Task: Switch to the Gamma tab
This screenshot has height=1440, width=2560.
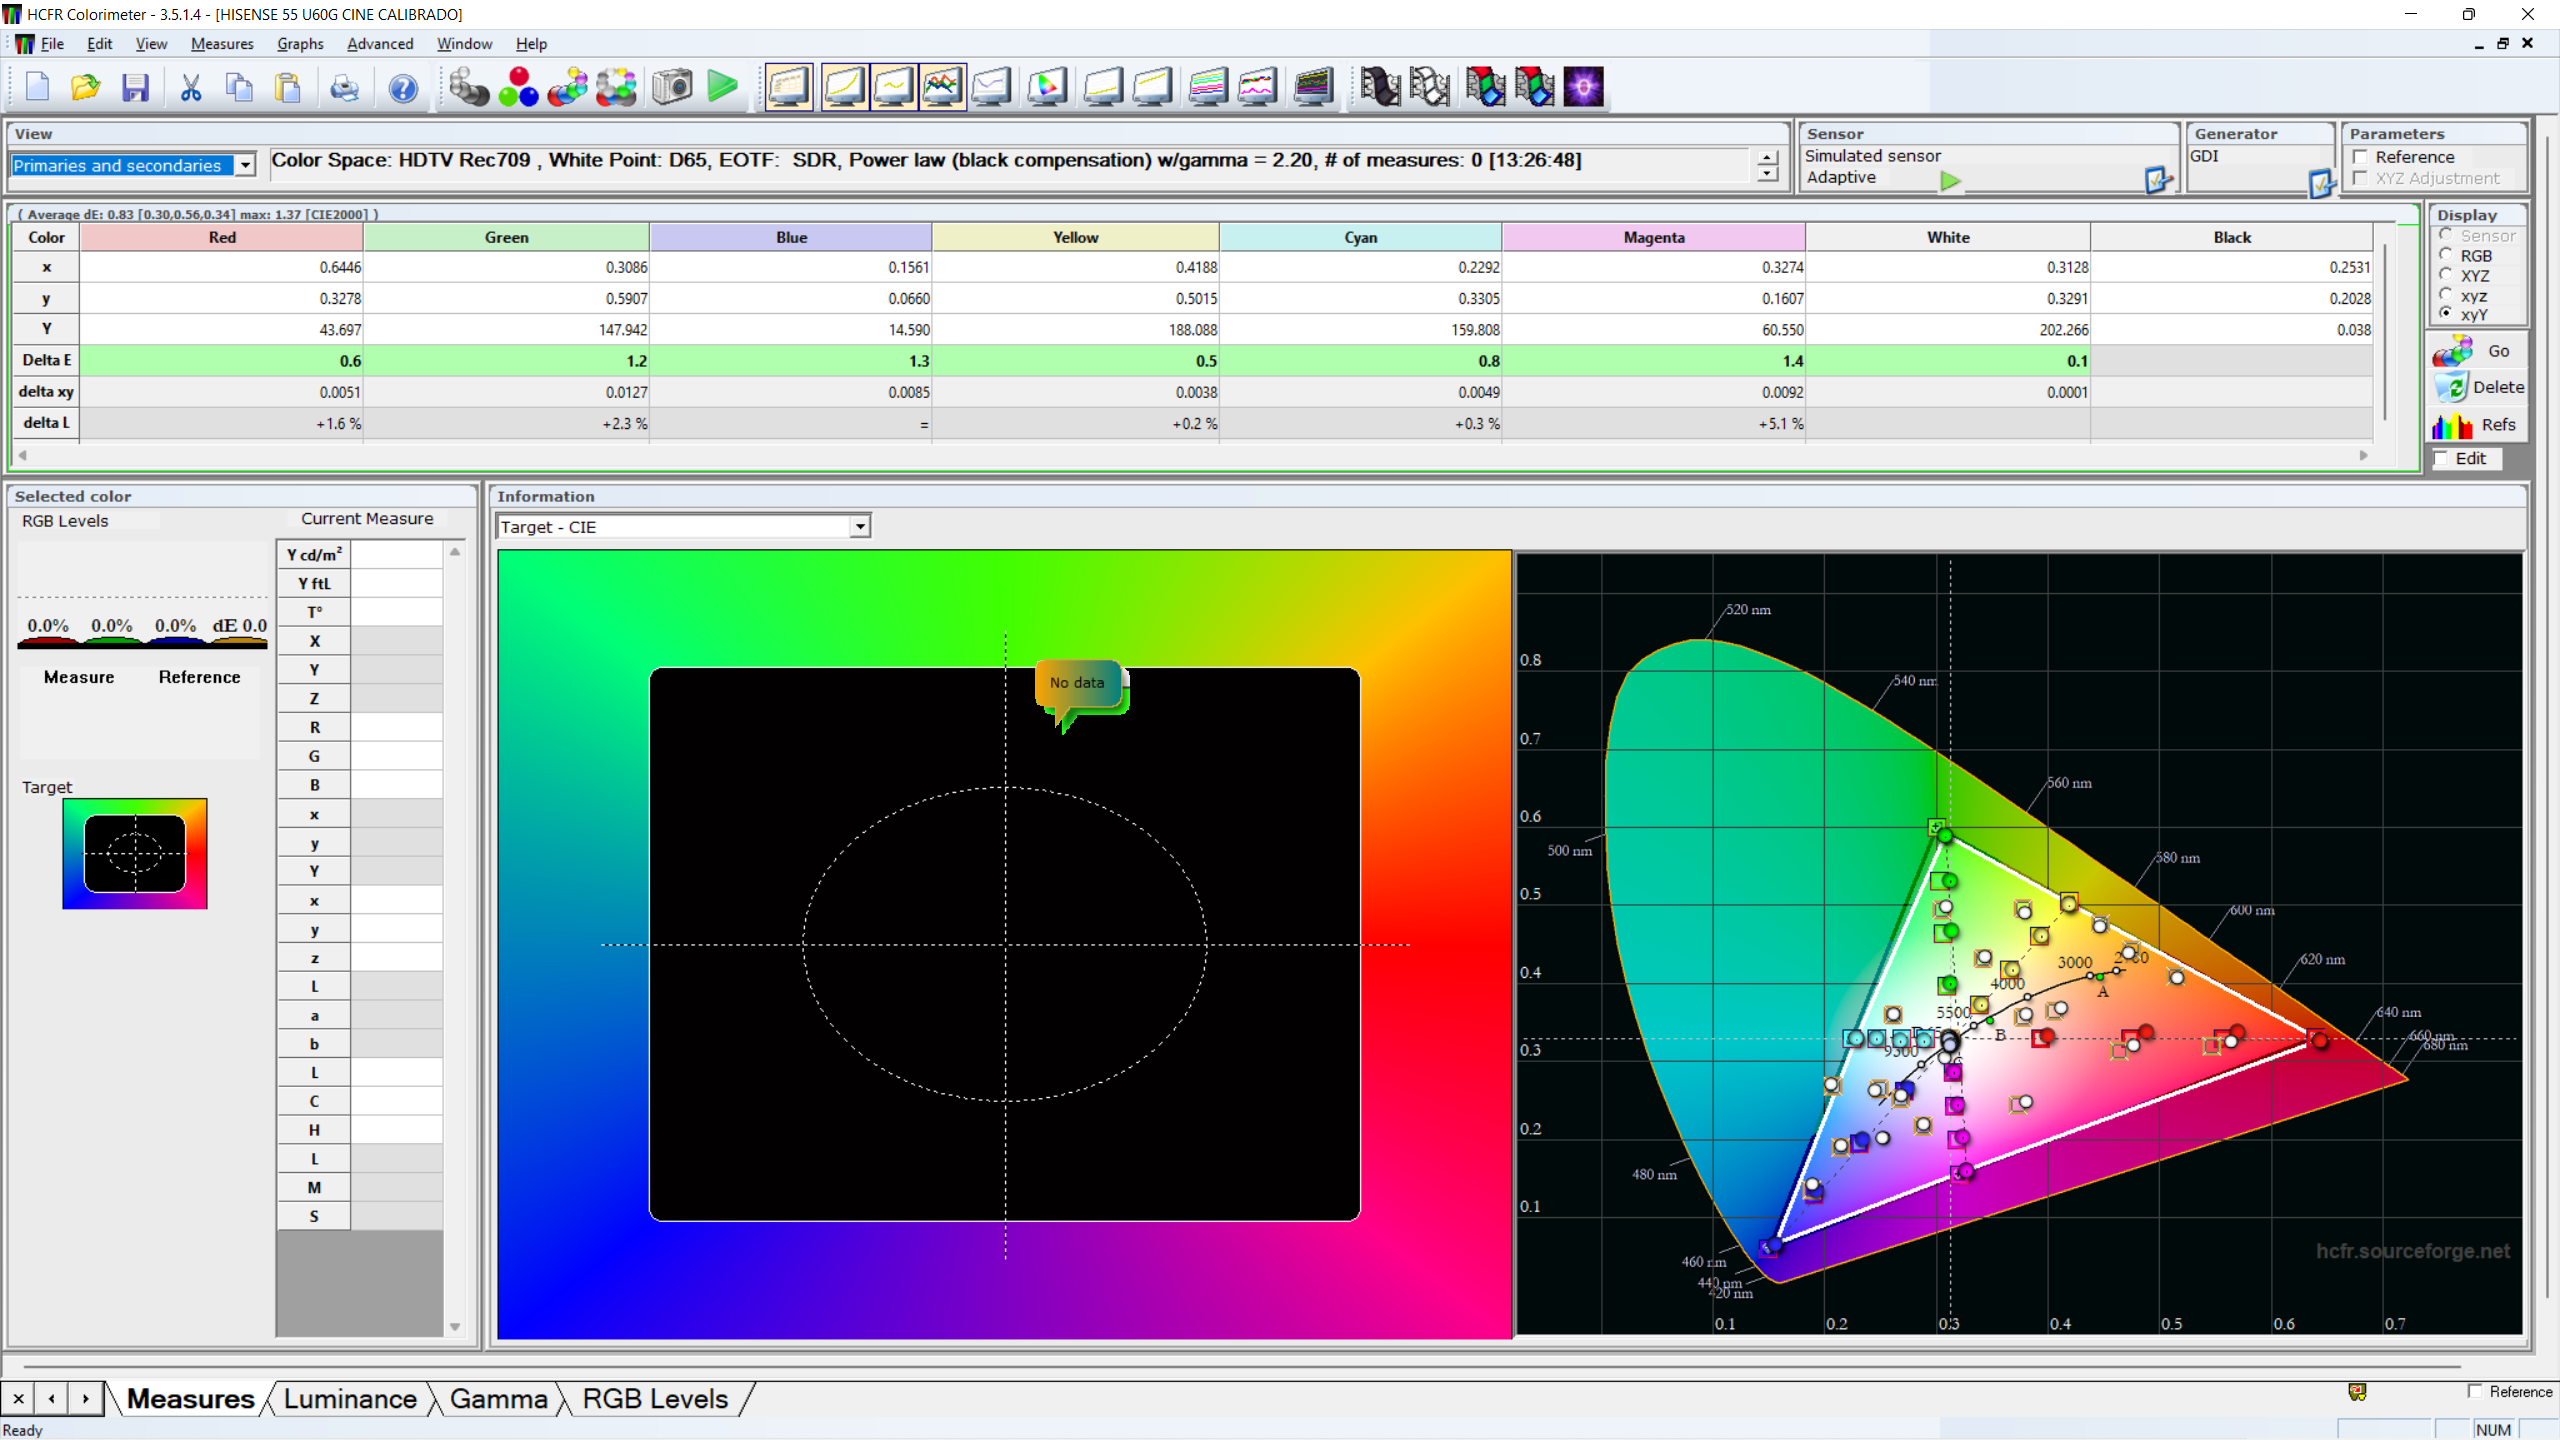Action: [x=498, y=1399]
